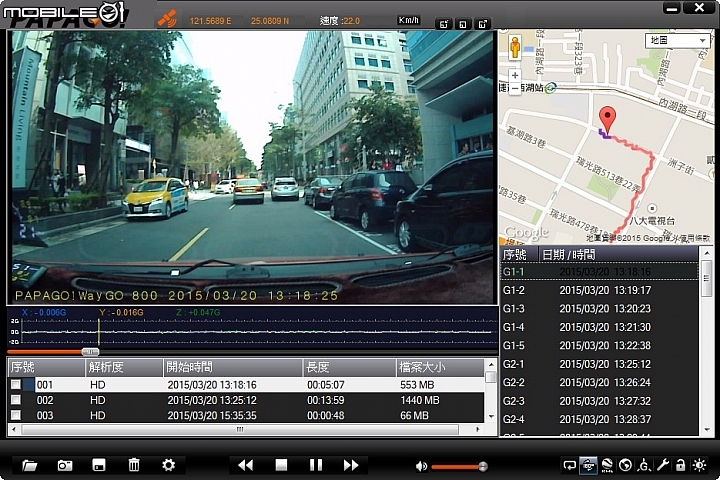Click the third video size icon above map
720x480 pixels.
tap(483, 24)
